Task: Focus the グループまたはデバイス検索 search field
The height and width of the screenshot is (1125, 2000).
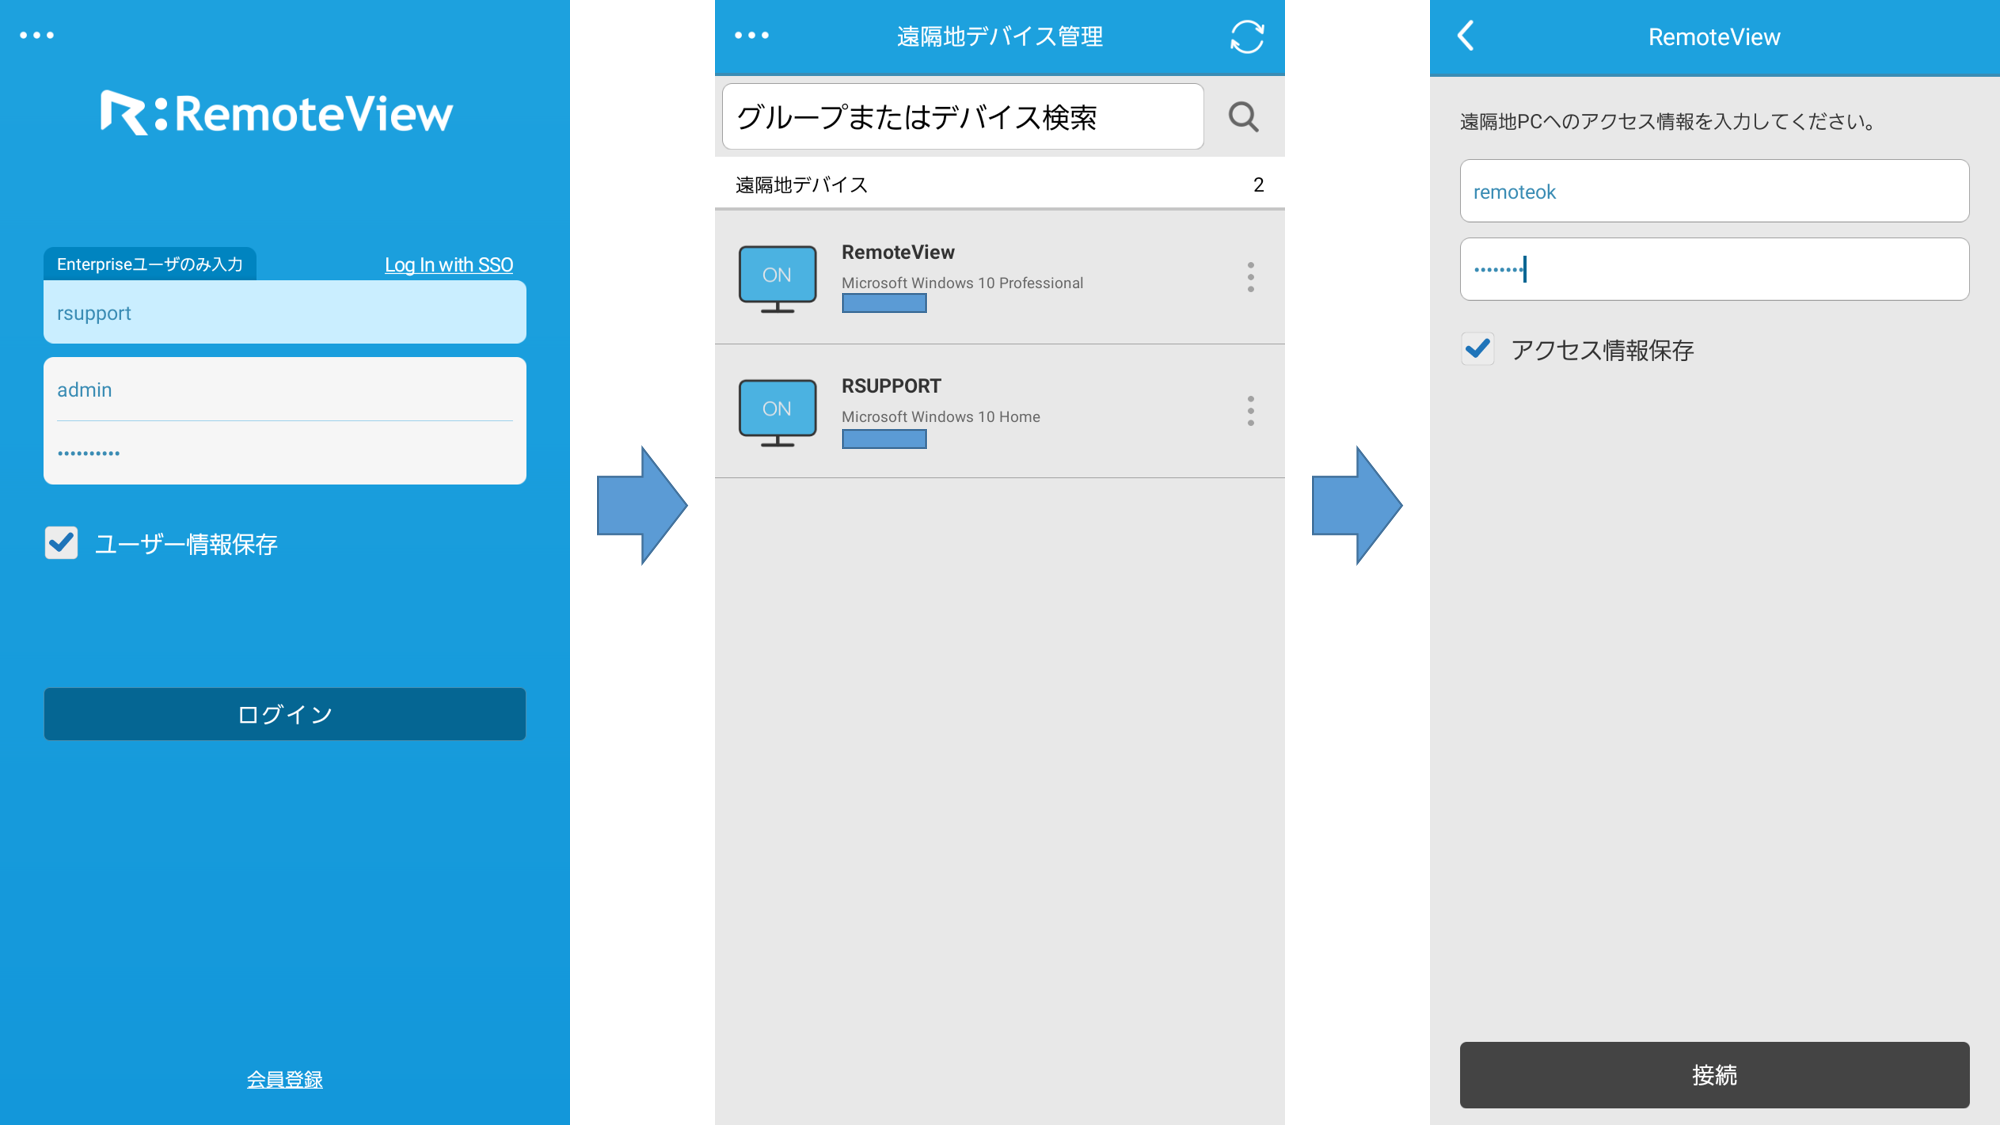Action: tap(962, 117)
